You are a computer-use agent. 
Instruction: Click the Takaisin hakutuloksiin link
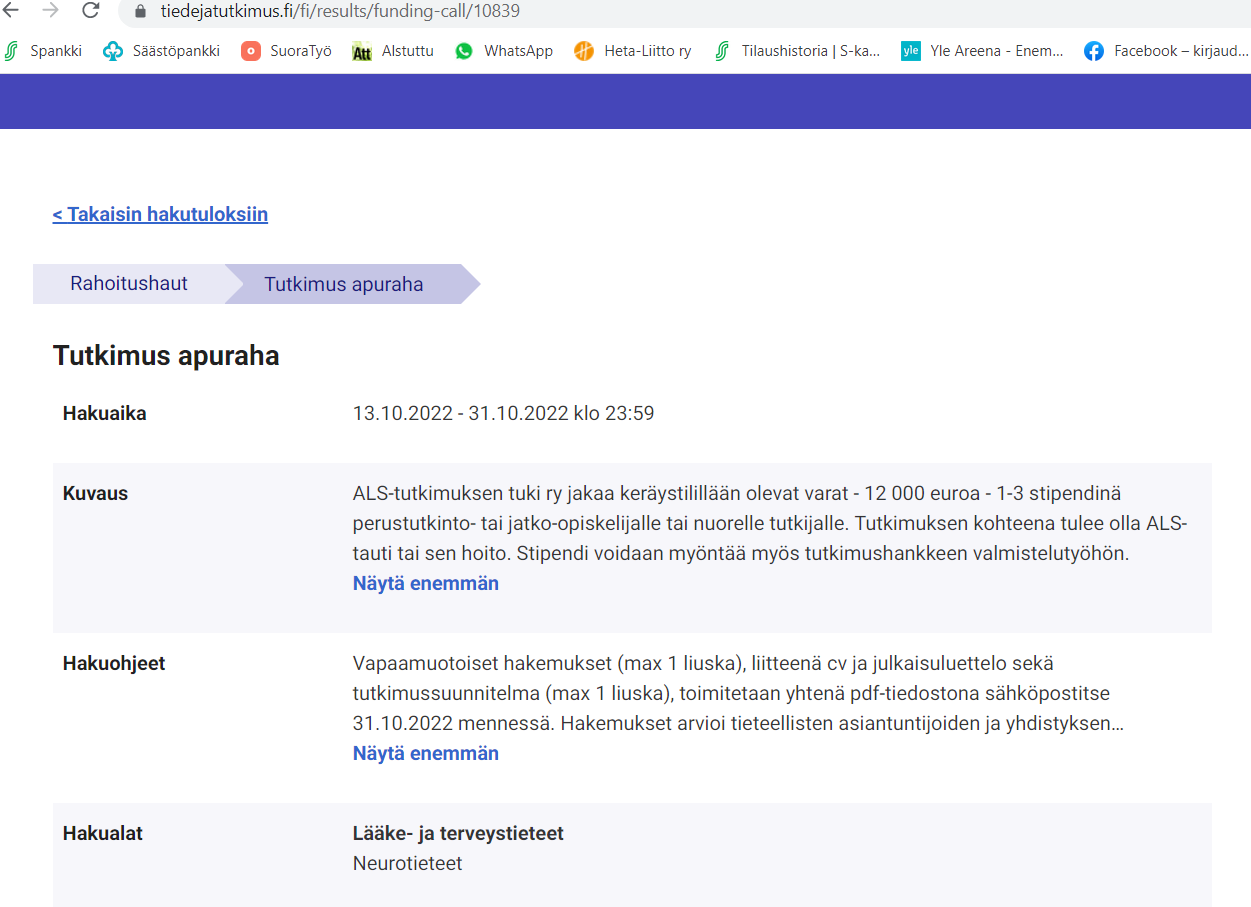[x=160, y=214]
